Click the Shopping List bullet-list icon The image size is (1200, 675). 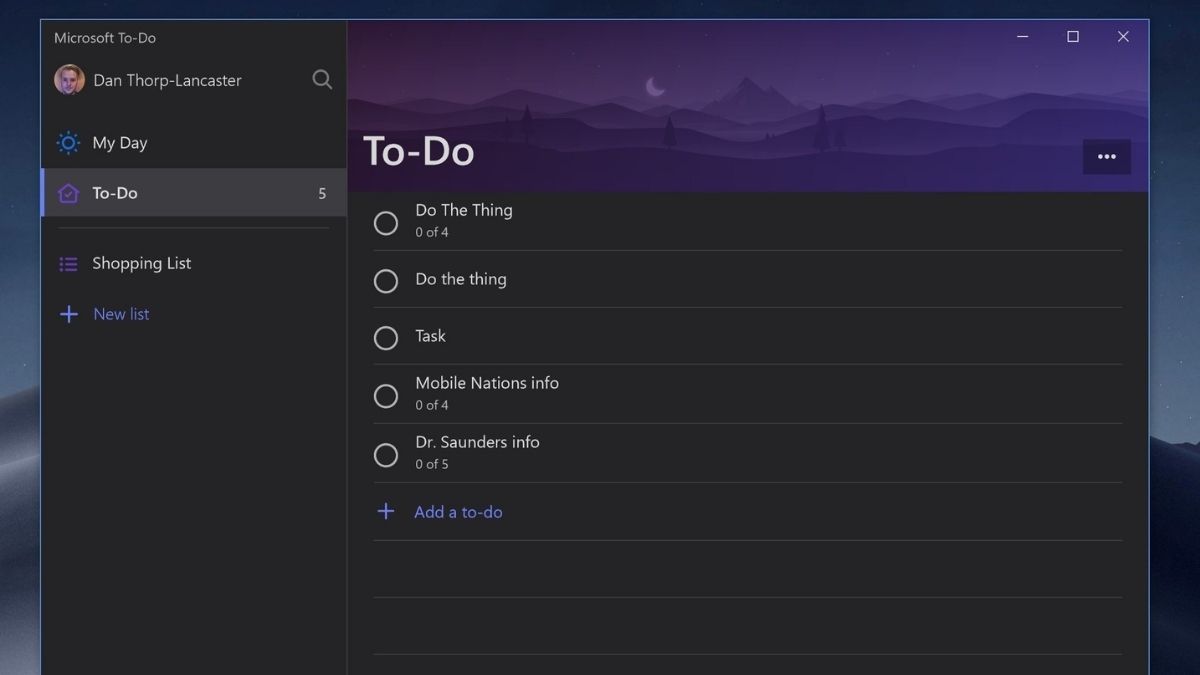(x=68, y=264)
